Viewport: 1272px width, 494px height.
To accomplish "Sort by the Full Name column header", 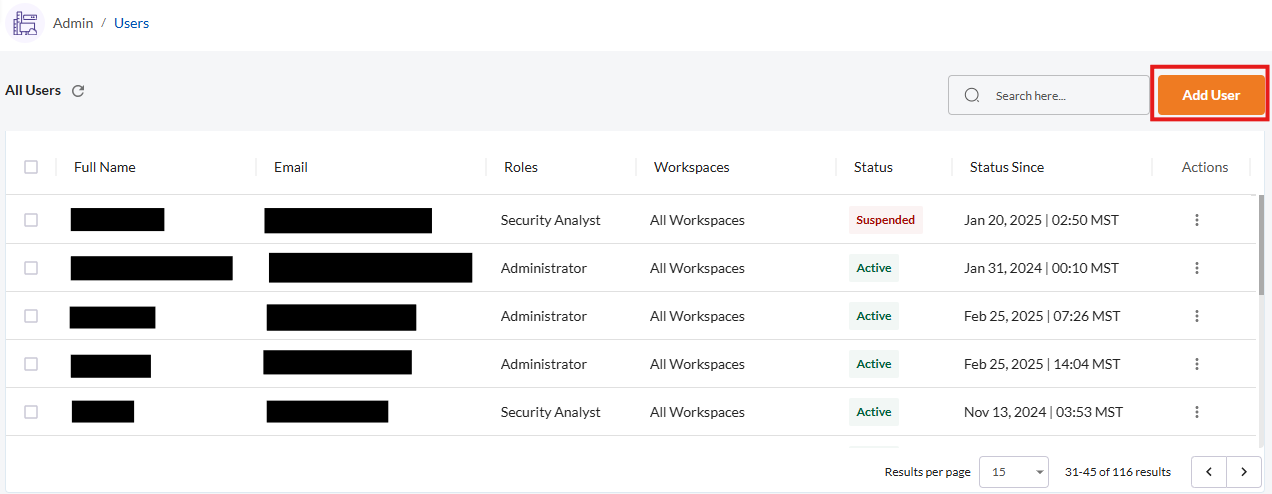I will coord(104,167).
